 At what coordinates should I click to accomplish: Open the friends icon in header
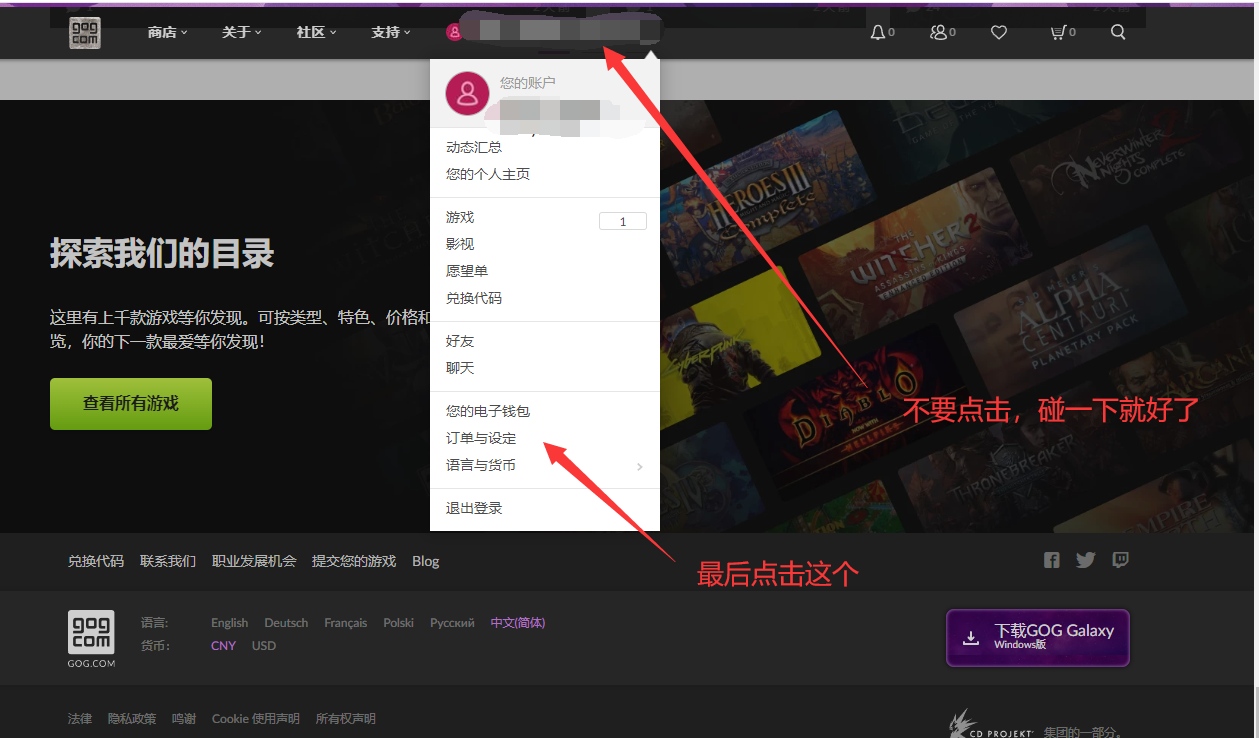point(938,32)
